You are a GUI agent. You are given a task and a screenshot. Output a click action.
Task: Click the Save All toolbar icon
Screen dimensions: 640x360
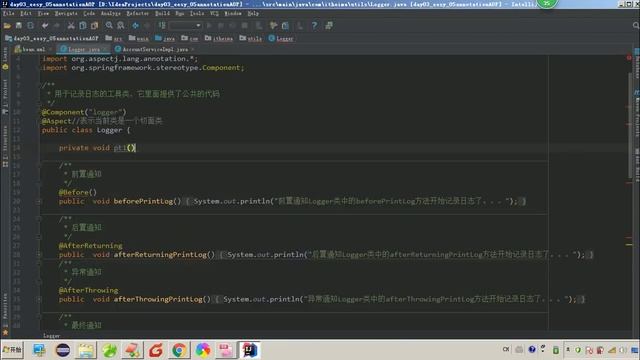click(19, 25)
